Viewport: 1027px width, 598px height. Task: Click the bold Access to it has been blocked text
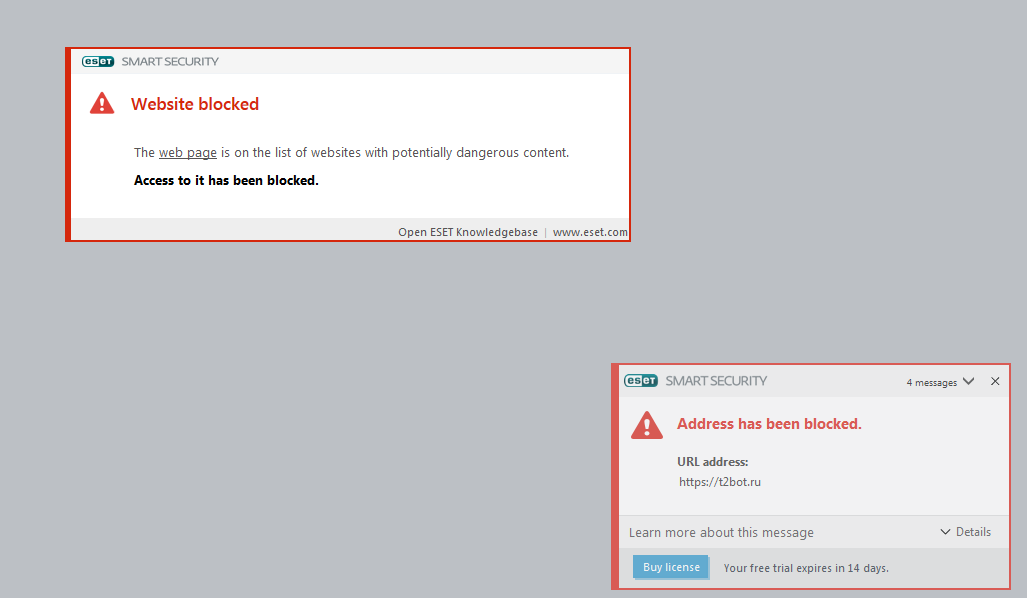pos(226,181)
